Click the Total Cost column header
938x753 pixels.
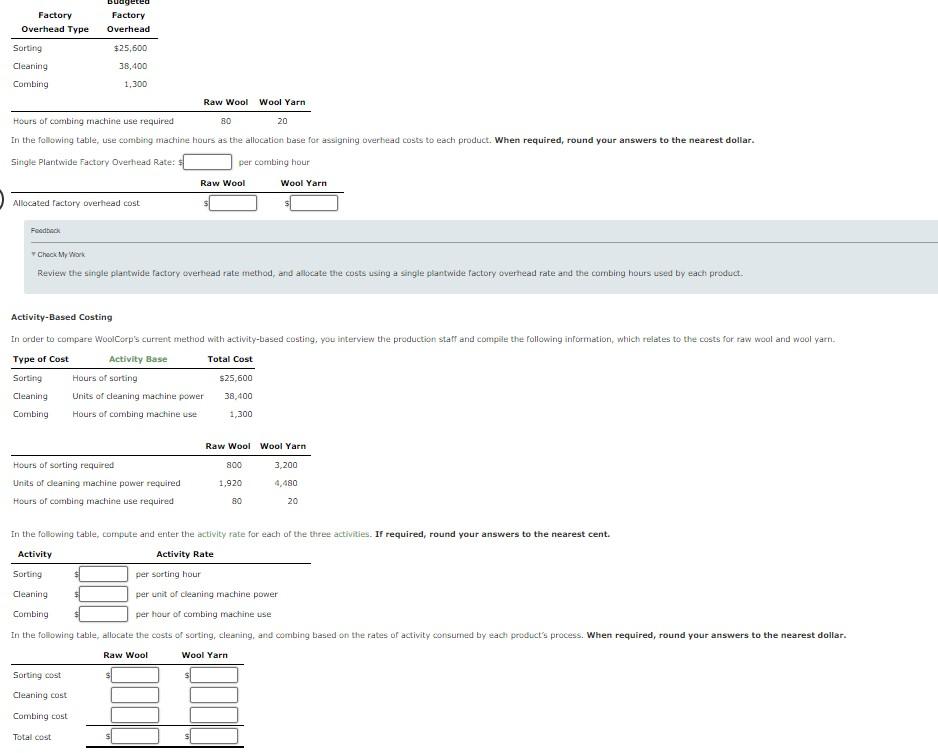point(230,359)
